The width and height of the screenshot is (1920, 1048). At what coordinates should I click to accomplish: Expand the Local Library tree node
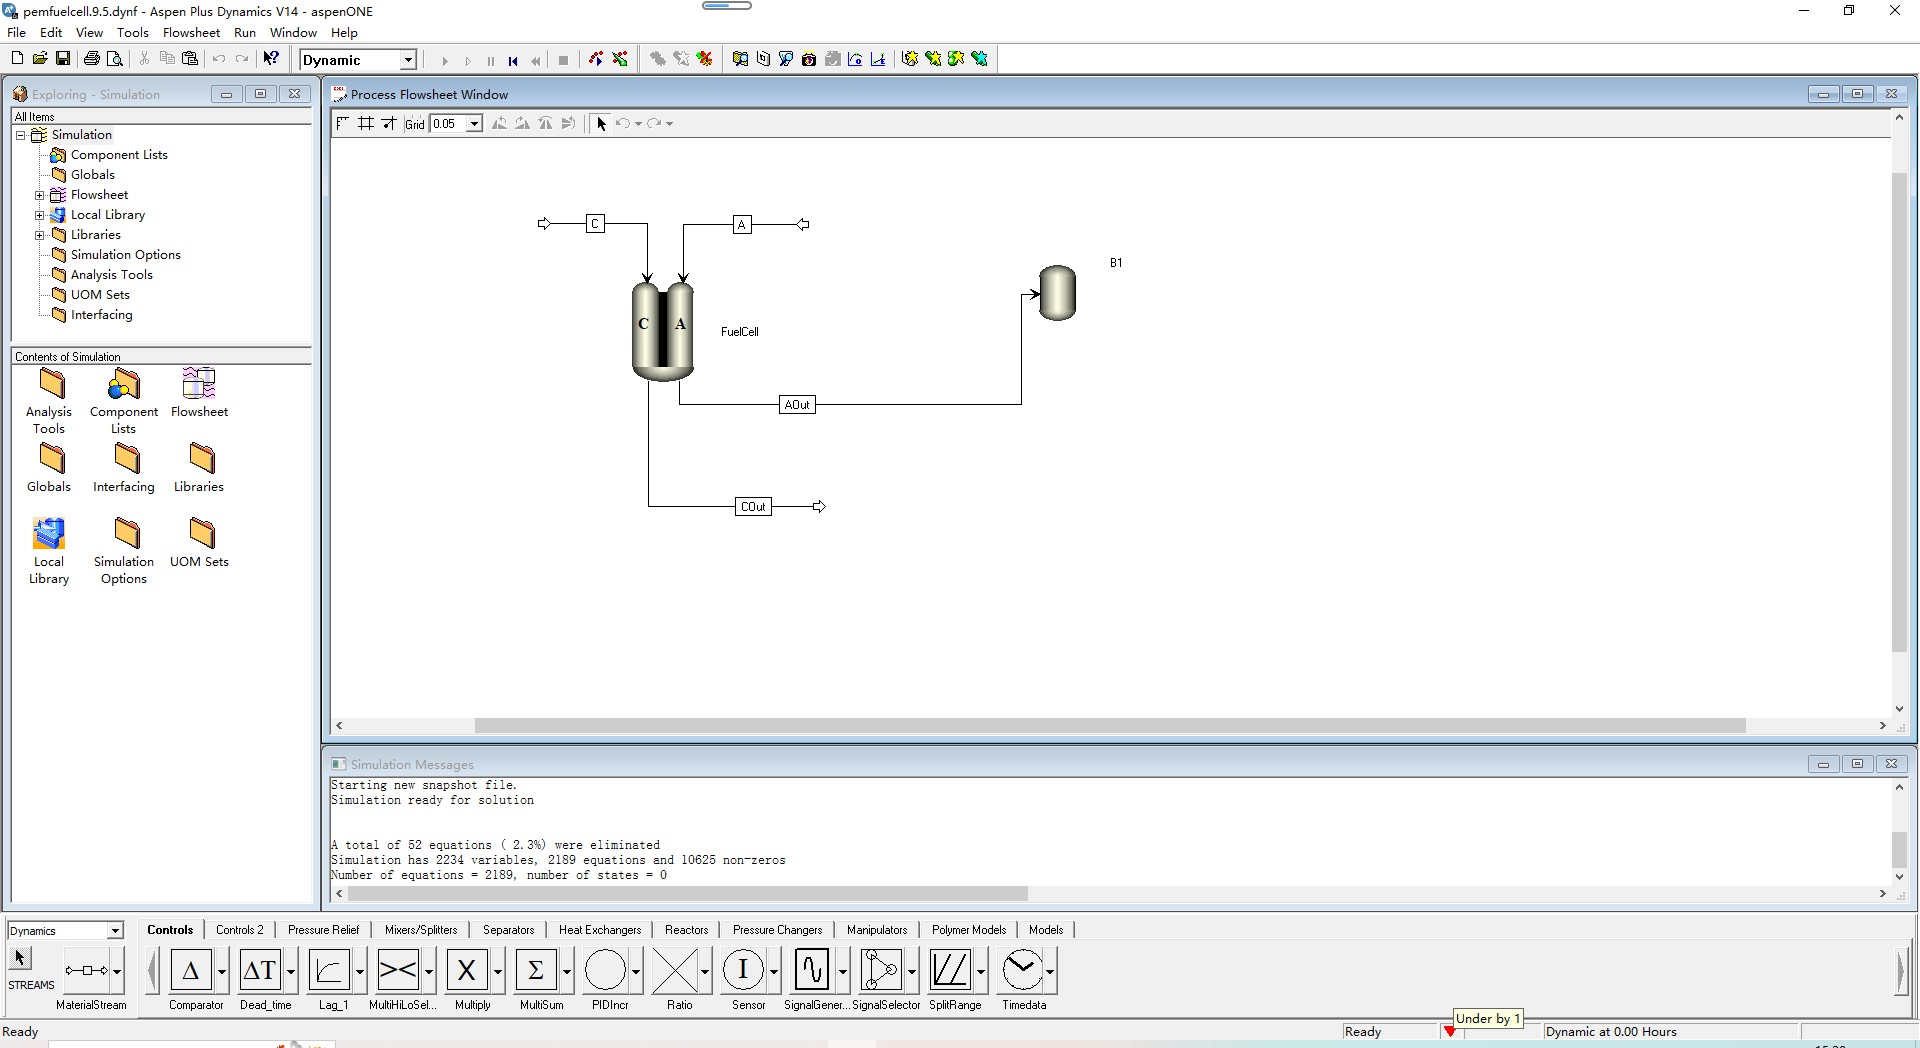coord(40,215)
